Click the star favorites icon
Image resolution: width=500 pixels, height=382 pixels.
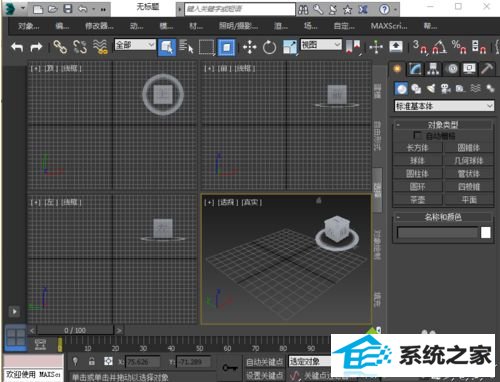(348, 9)
